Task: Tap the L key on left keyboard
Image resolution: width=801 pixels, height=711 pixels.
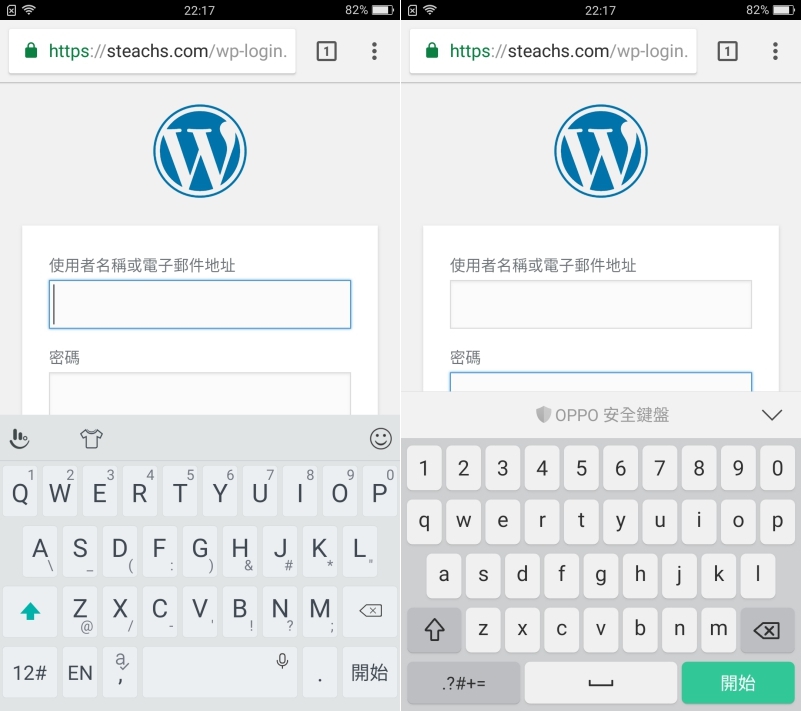Action: click(x=360, y=551)
